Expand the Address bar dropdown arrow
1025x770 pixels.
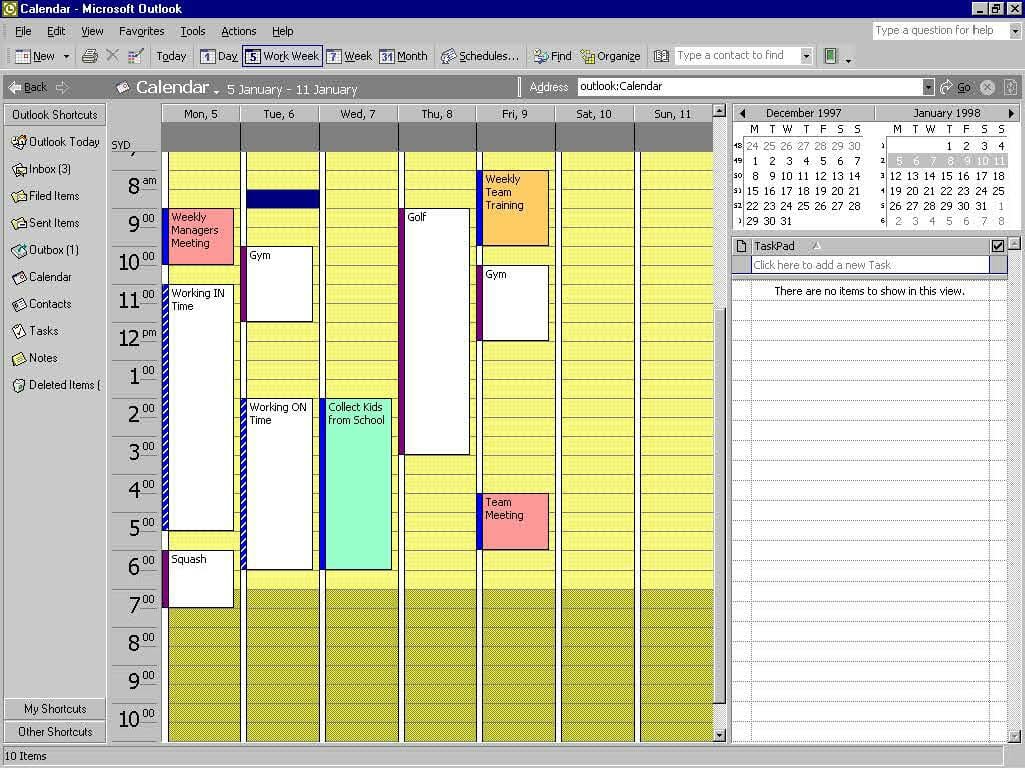point(928,87)
